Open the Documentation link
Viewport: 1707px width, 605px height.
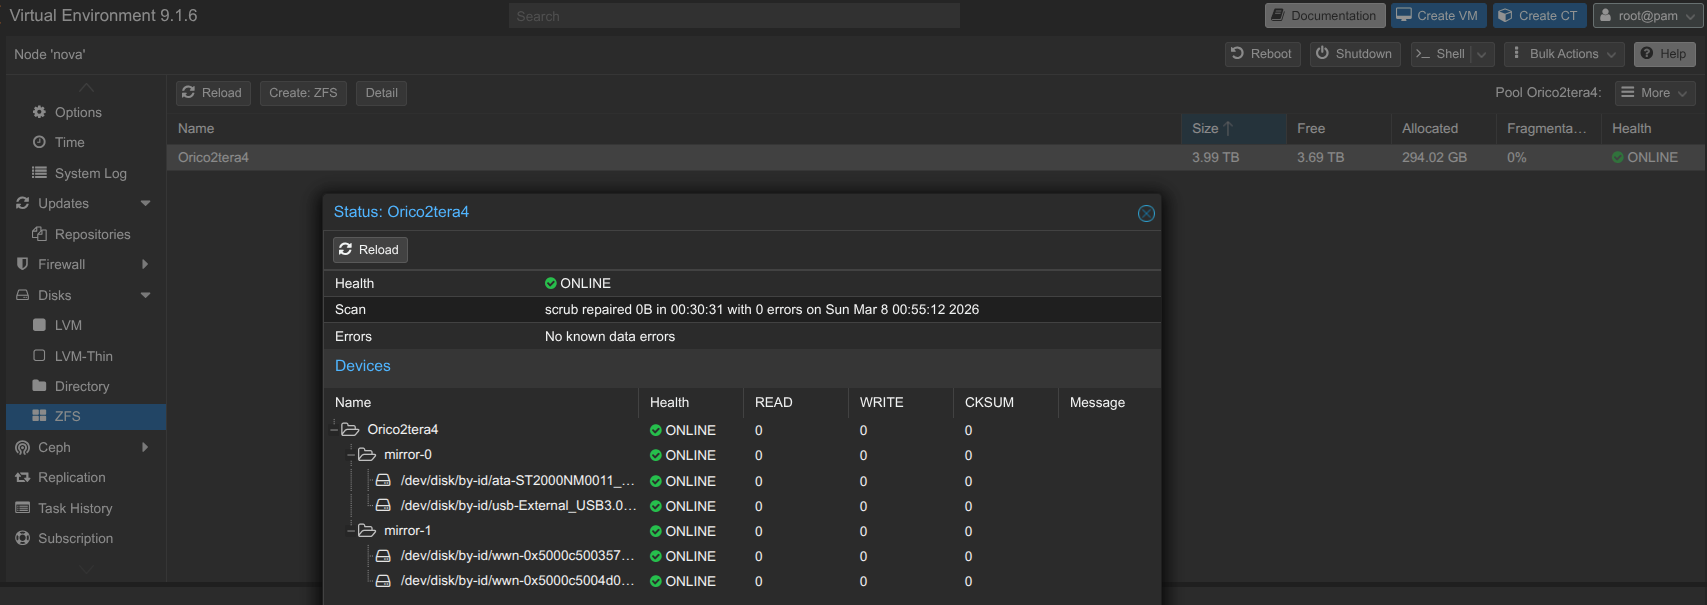point(1324,16)
